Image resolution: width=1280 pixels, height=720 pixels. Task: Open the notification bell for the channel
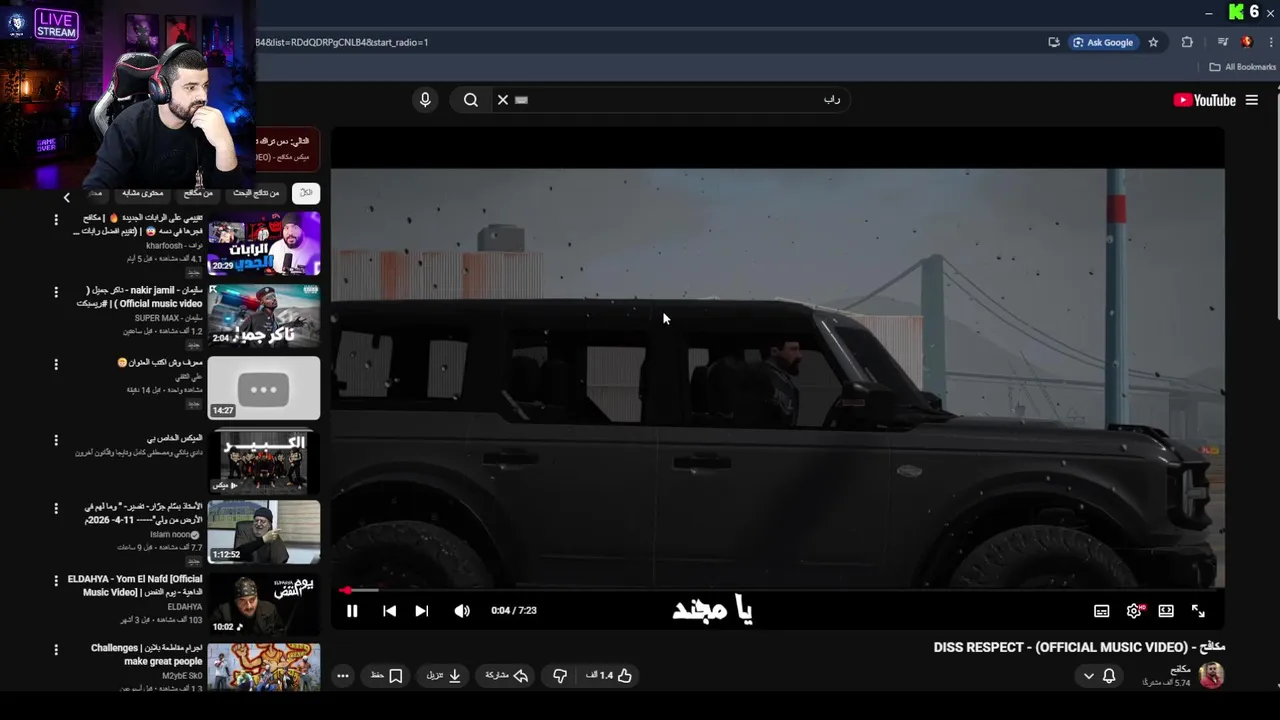1109,676
